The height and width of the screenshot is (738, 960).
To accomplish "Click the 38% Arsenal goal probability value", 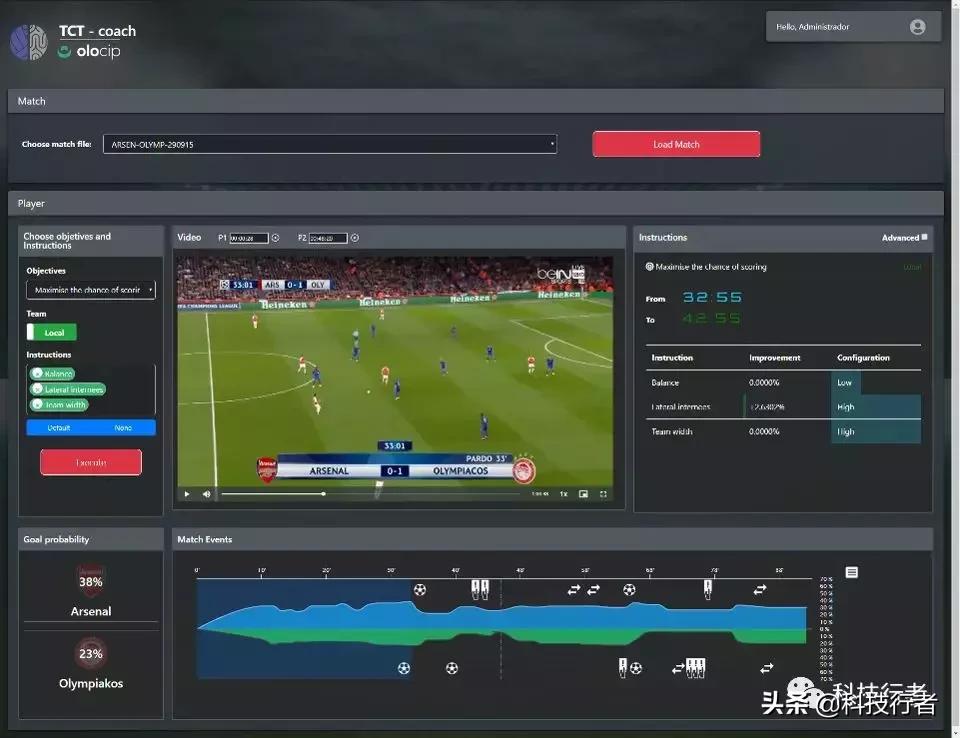I will coord(91,582).
